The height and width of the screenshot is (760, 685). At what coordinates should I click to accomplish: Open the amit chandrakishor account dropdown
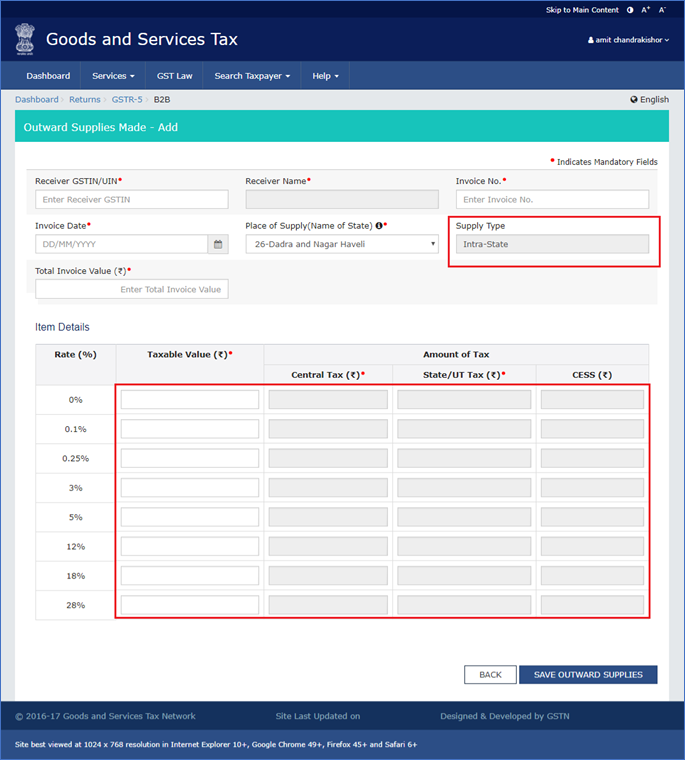click(628, 40)
